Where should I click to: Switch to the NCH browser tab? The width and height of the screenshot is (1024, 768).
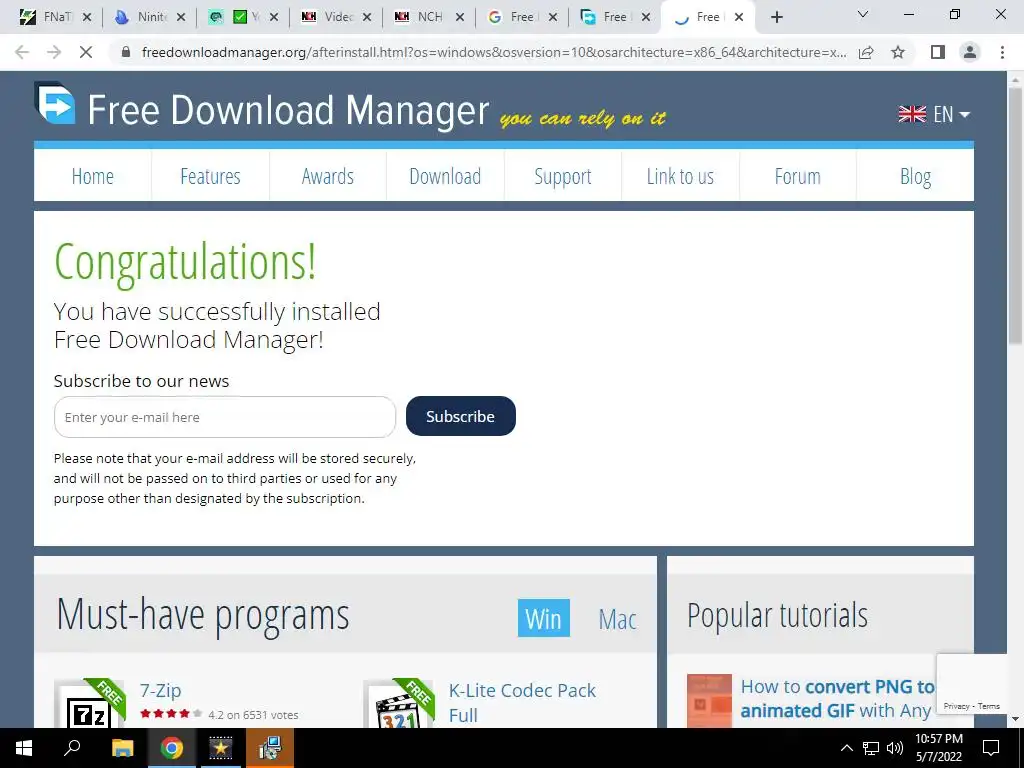[x=429, y=17]
